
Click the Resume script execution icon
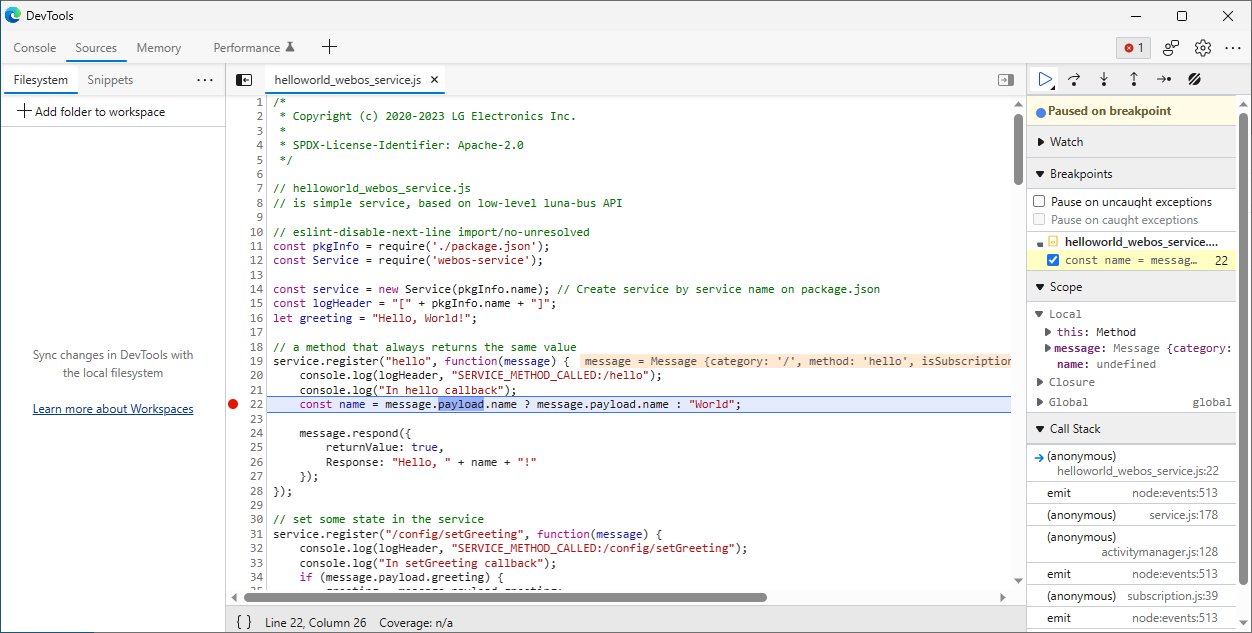coord(1044,79)
